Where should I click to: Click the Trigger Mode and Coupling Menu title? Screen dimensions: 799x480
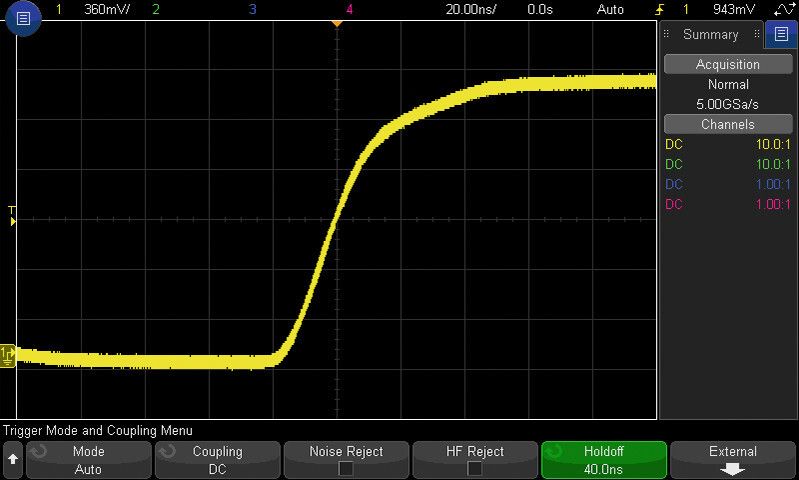pos(98,431)
